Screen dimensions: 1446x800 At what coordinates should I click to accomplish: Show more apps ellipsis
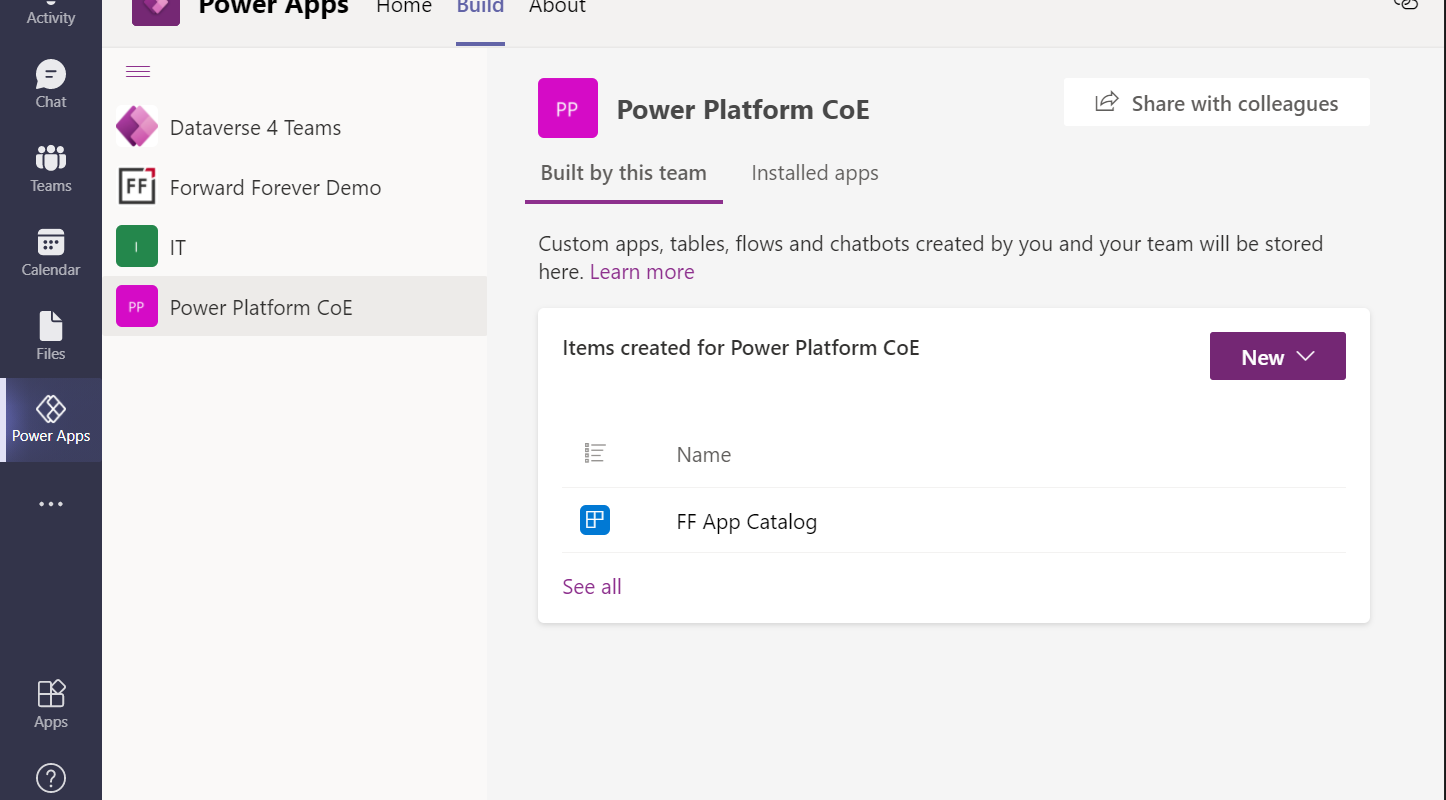pos(51,504)
